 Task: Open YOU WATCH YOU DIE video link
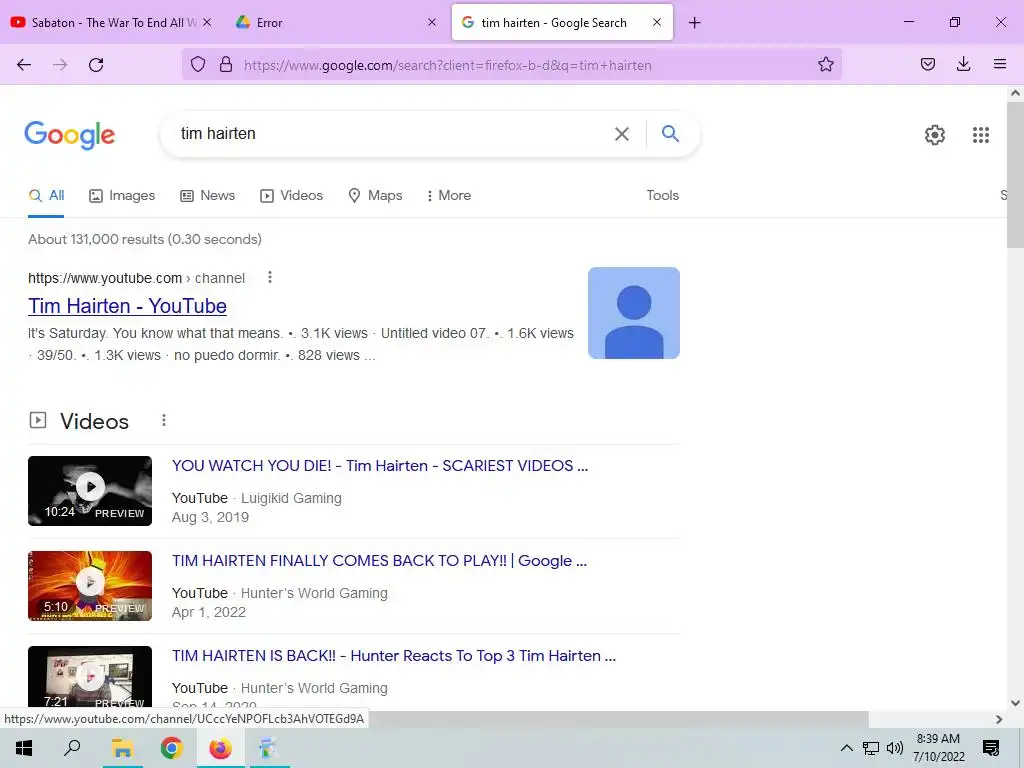[379, 466]
